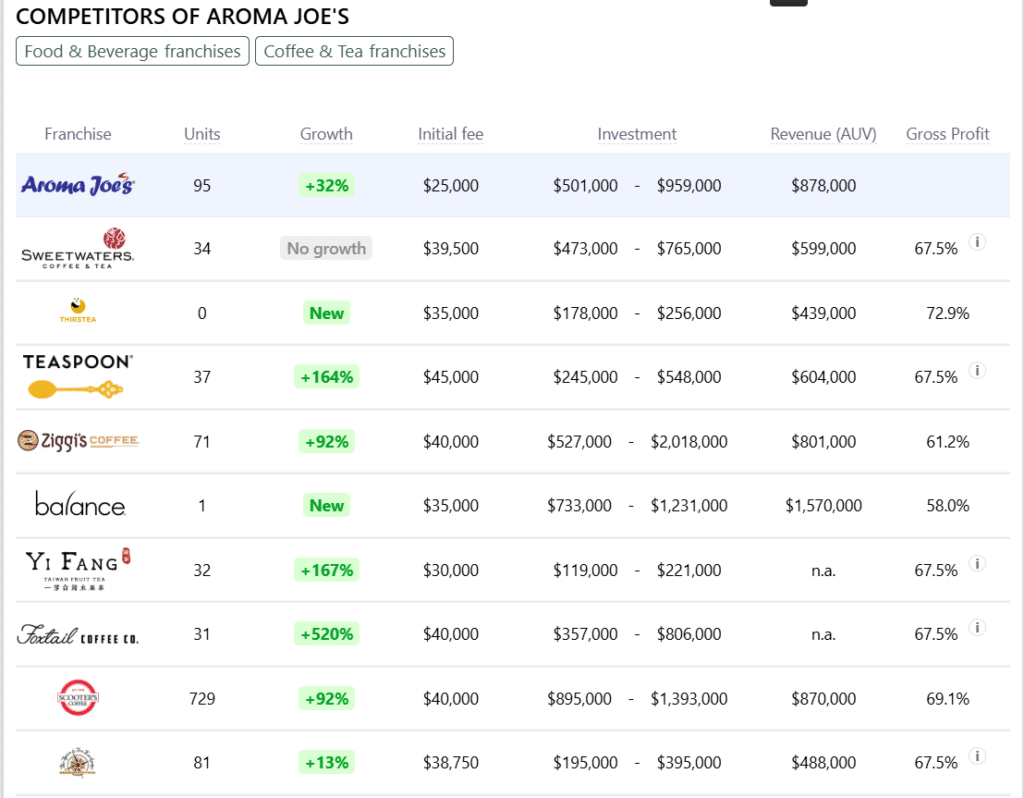Sort by the Growth column header
This screenshot has height=798, width=1024.
[x=326, y=134]
